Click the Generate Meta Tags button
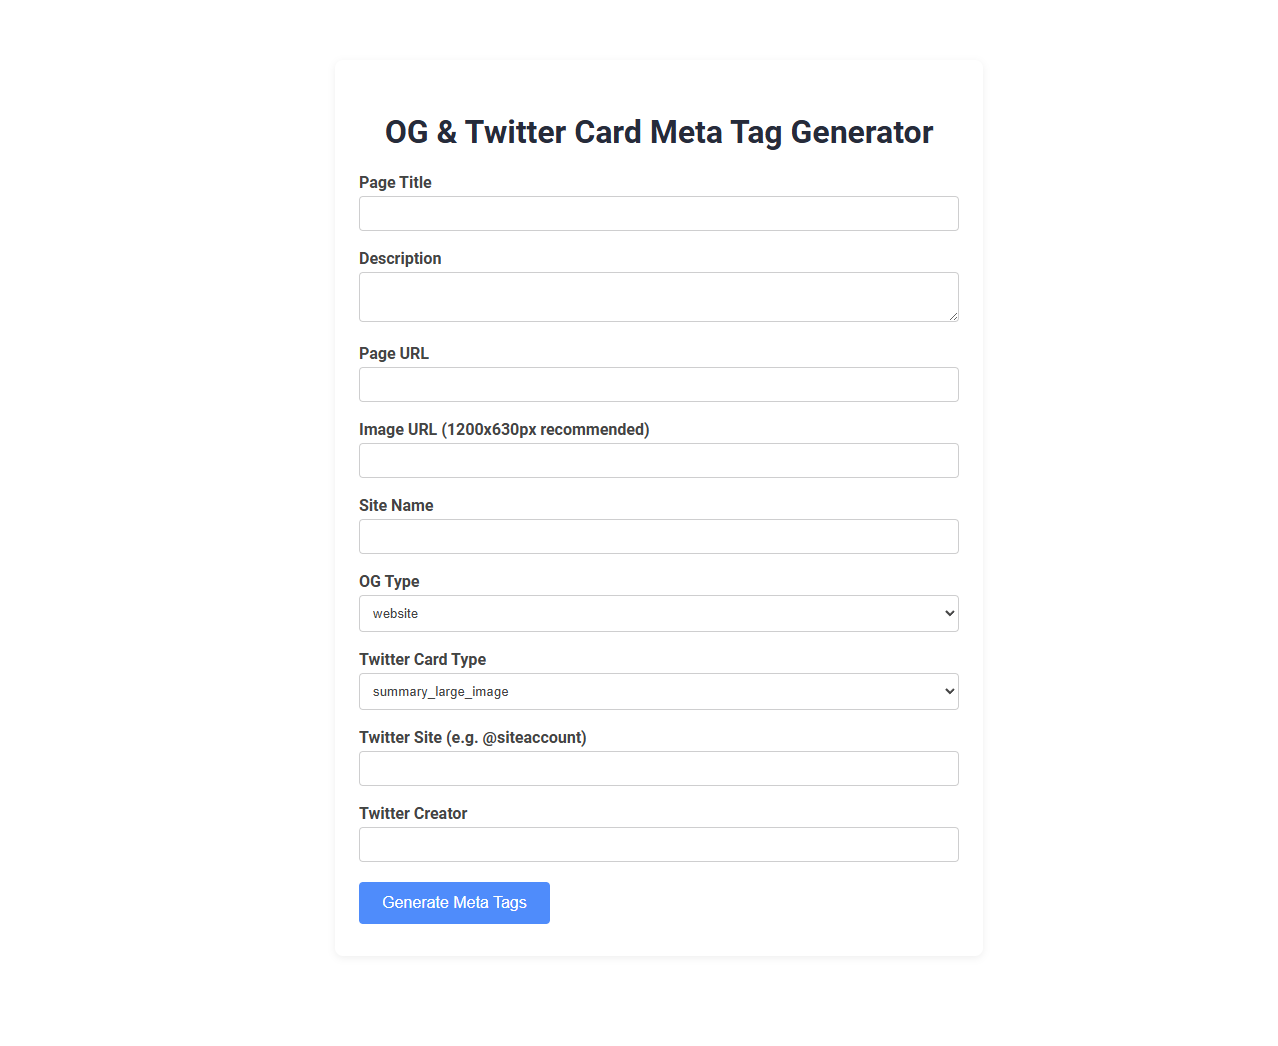Viewport: 1278px width, 1046px height. [453, 902]
